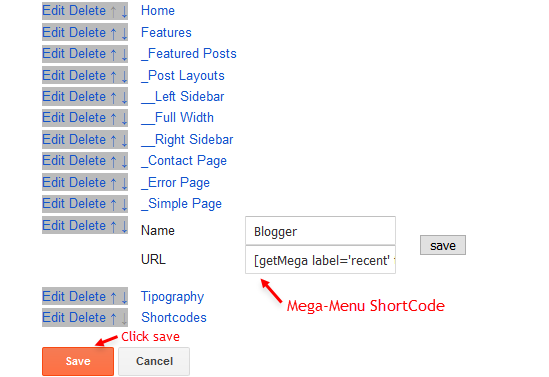Delete the Features menu link
This screenshot has width=549, height=377.
pyautogui.click(x=87, y=33)
